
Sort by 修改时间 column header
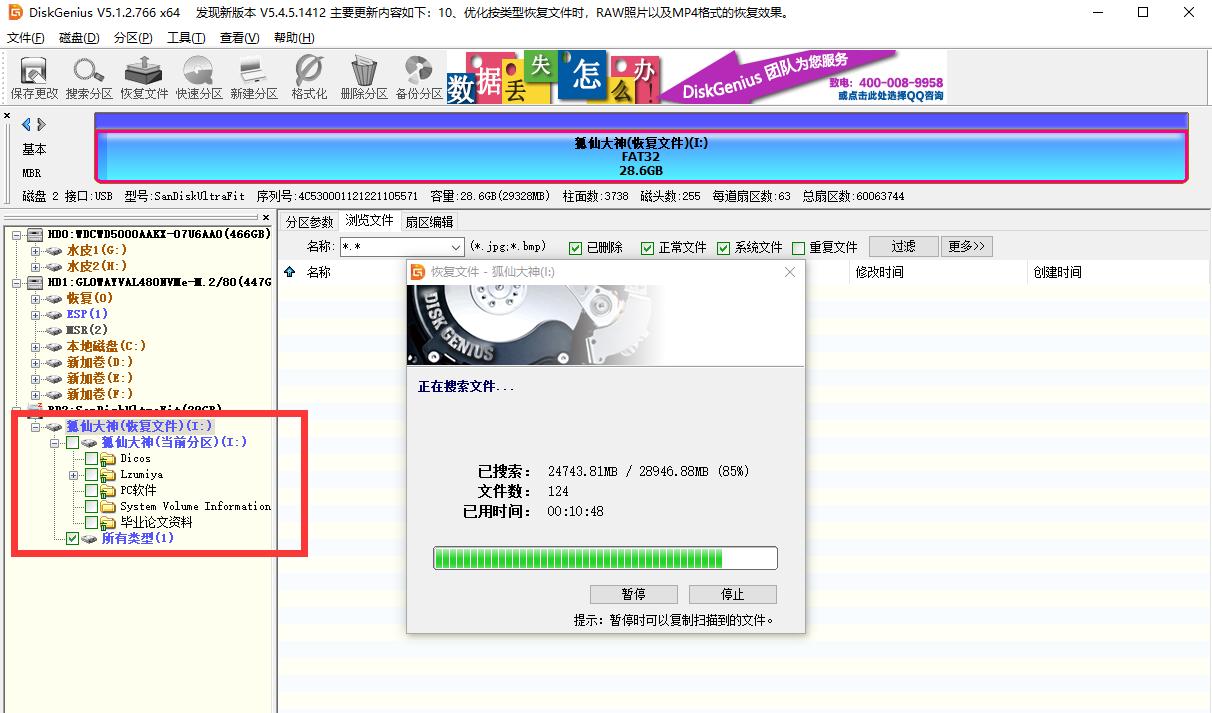pos(879,272)
